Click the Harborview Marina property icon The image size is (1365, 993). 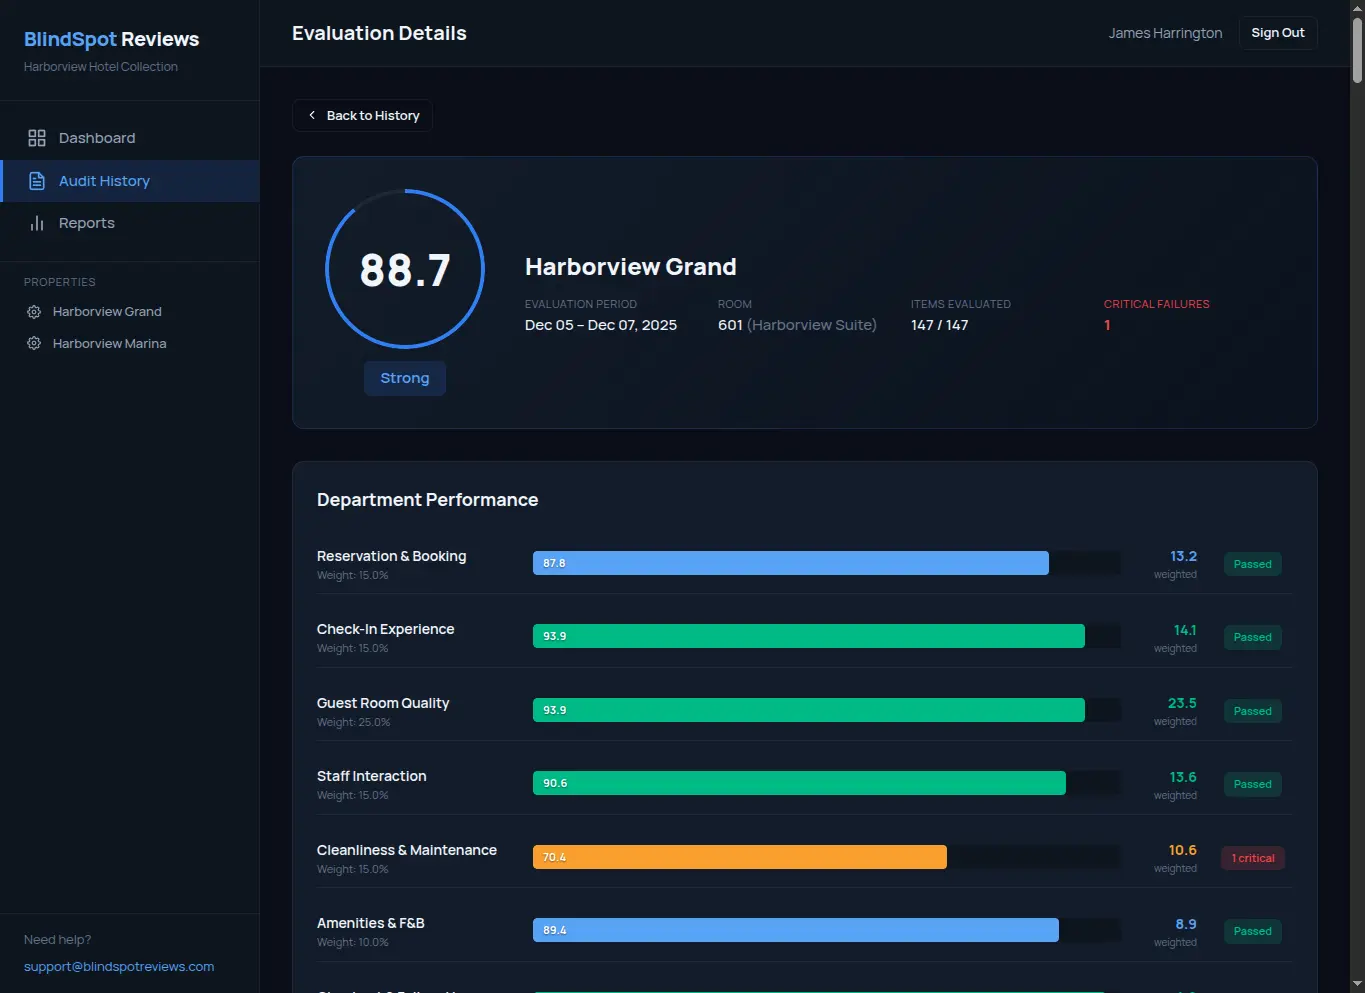point(33,343)
